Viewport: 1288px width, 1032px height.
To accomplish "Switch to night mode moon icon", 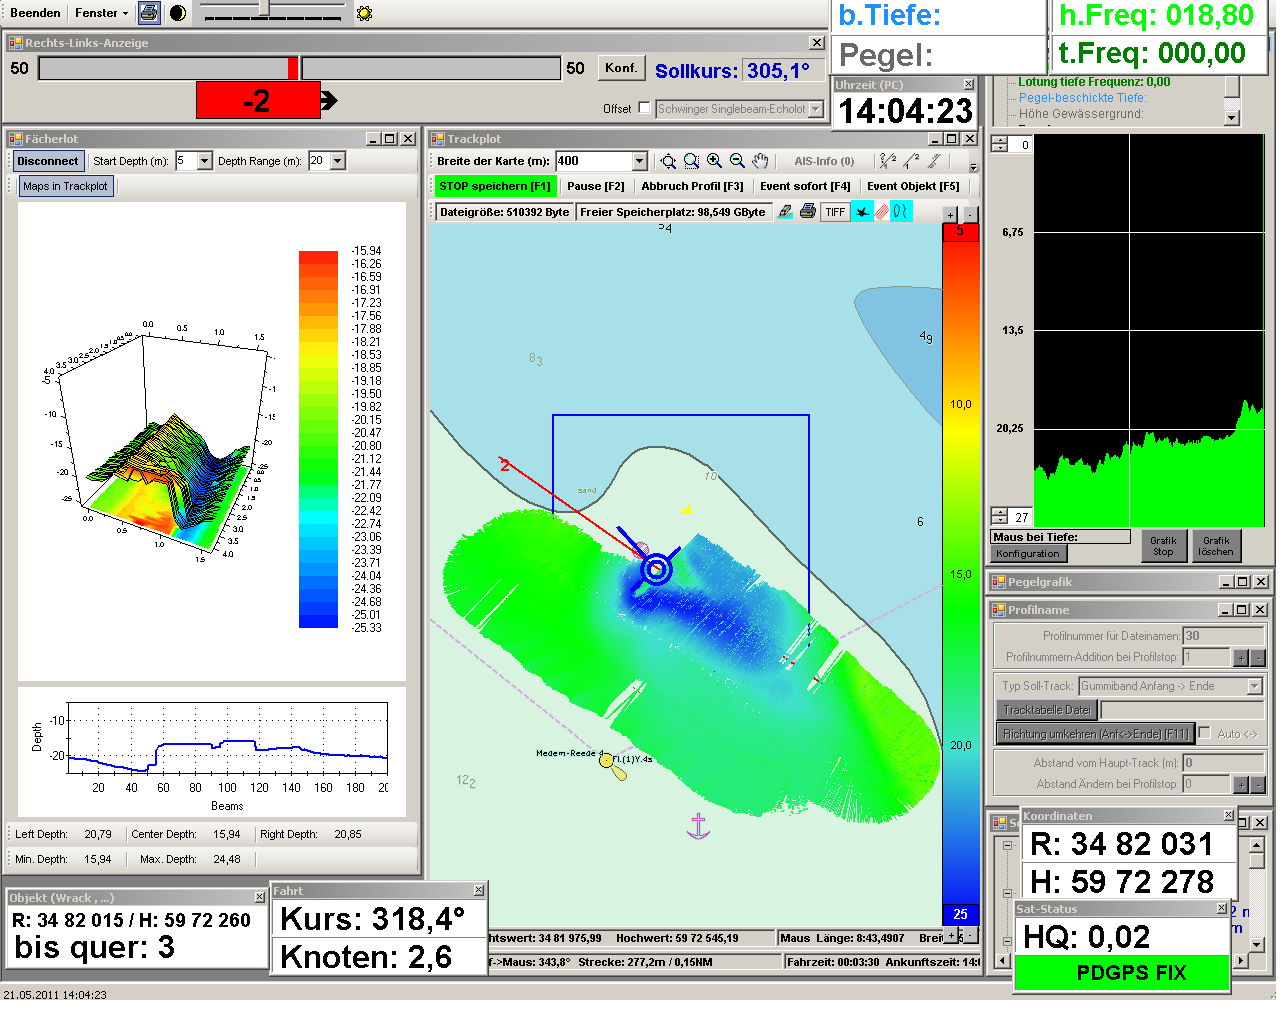I will pos(177,13).
